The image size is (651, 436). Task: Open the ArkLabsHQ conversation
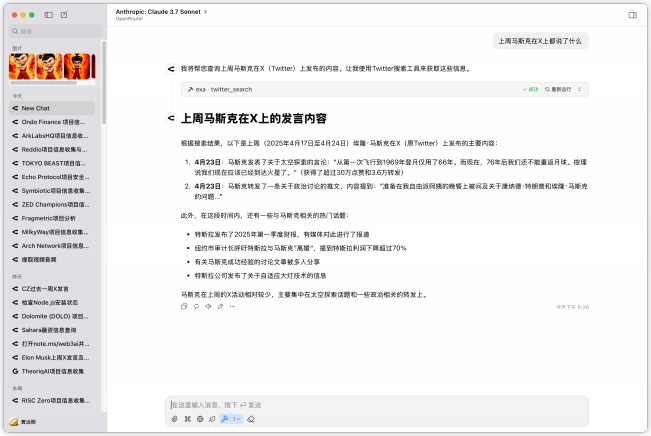pos(52,135)
